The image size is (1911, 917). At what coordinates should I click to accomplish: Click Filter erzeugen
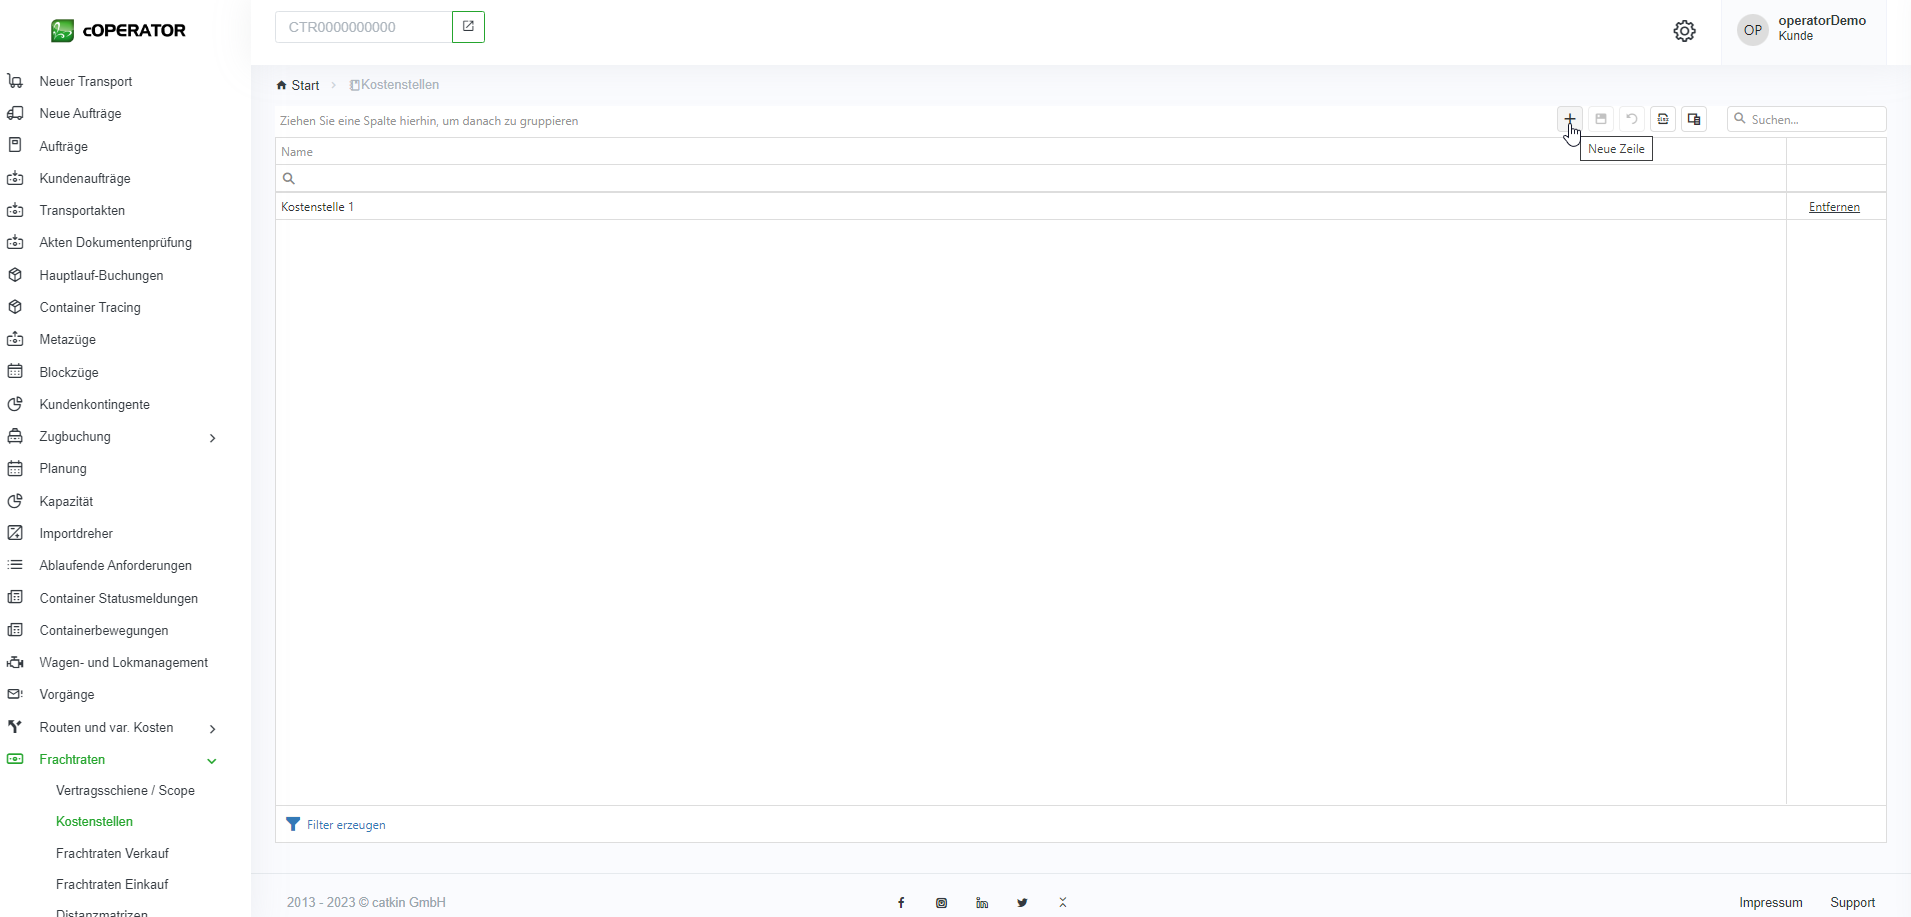point(345,825)
